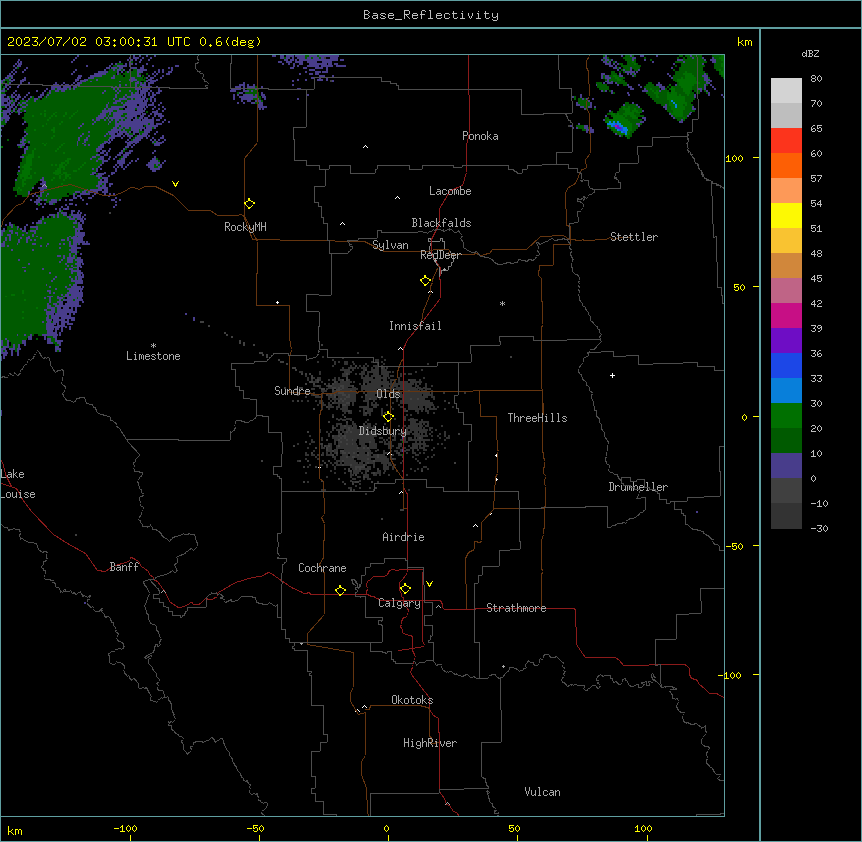Click the Lake Louise label
Viewport: 862px width, 842px height.
coord(18,484)
